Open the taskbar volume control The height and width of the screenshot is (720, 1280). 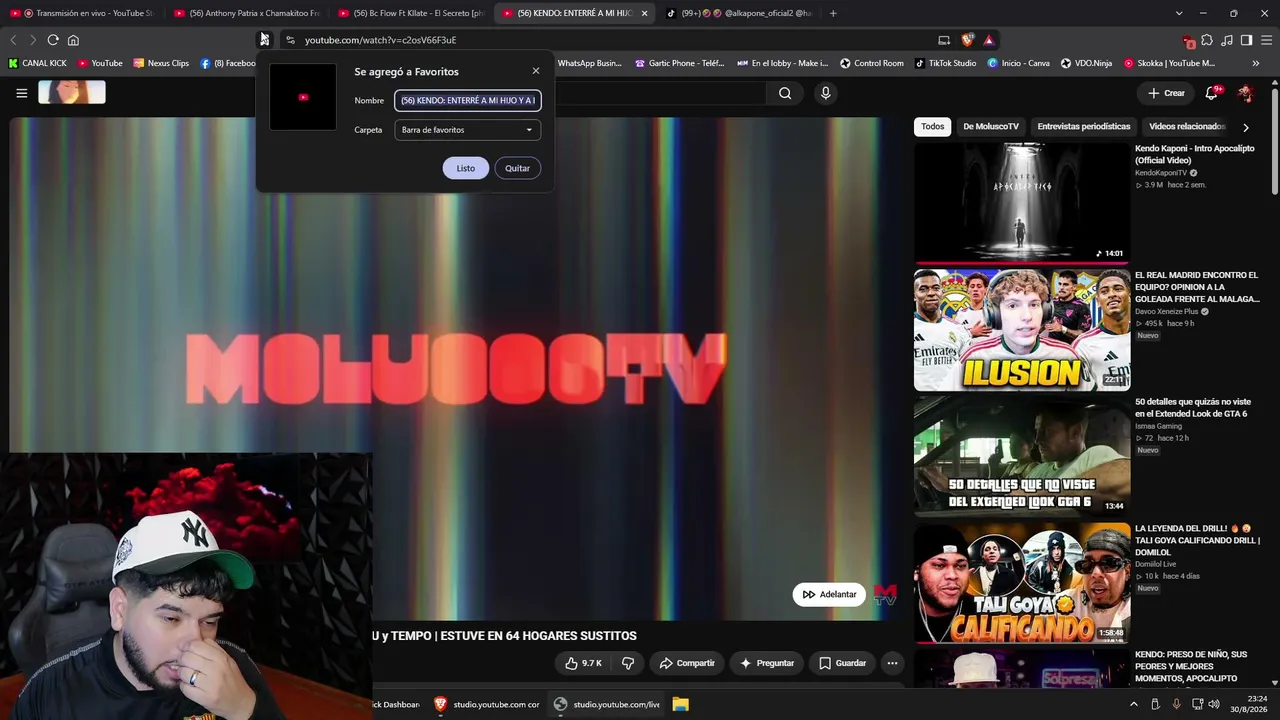coord(1214,704)
